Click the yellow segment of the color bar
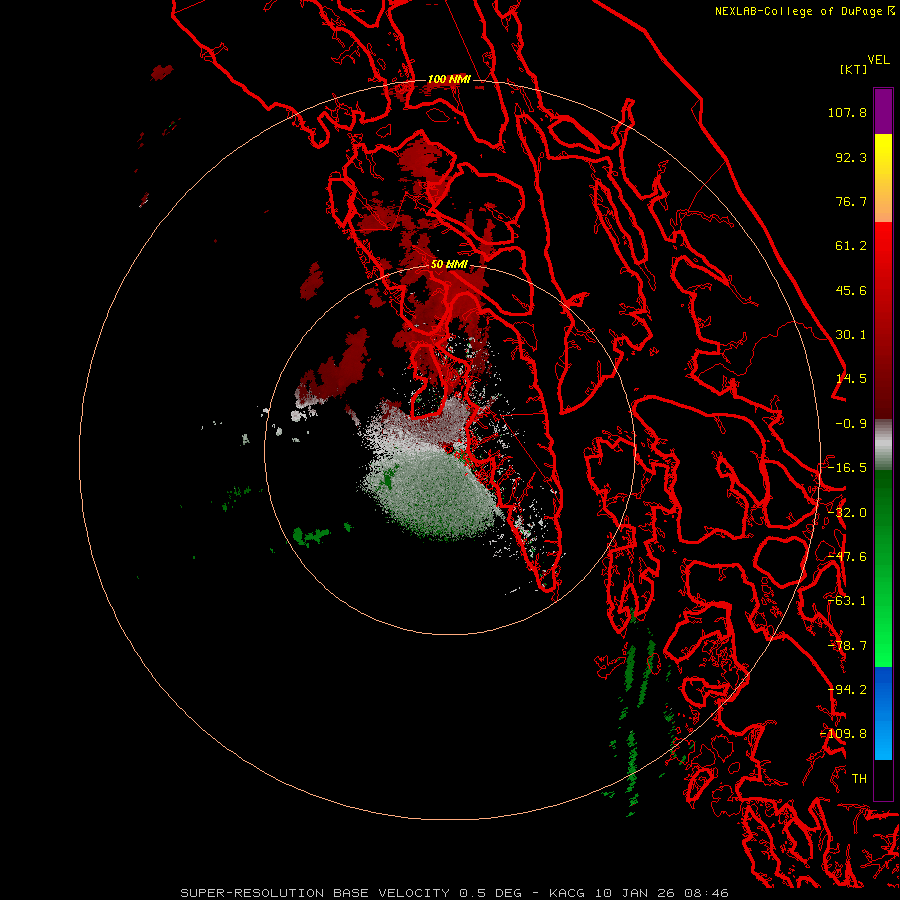This screenshot has width=900, height=900. [883, 178]
